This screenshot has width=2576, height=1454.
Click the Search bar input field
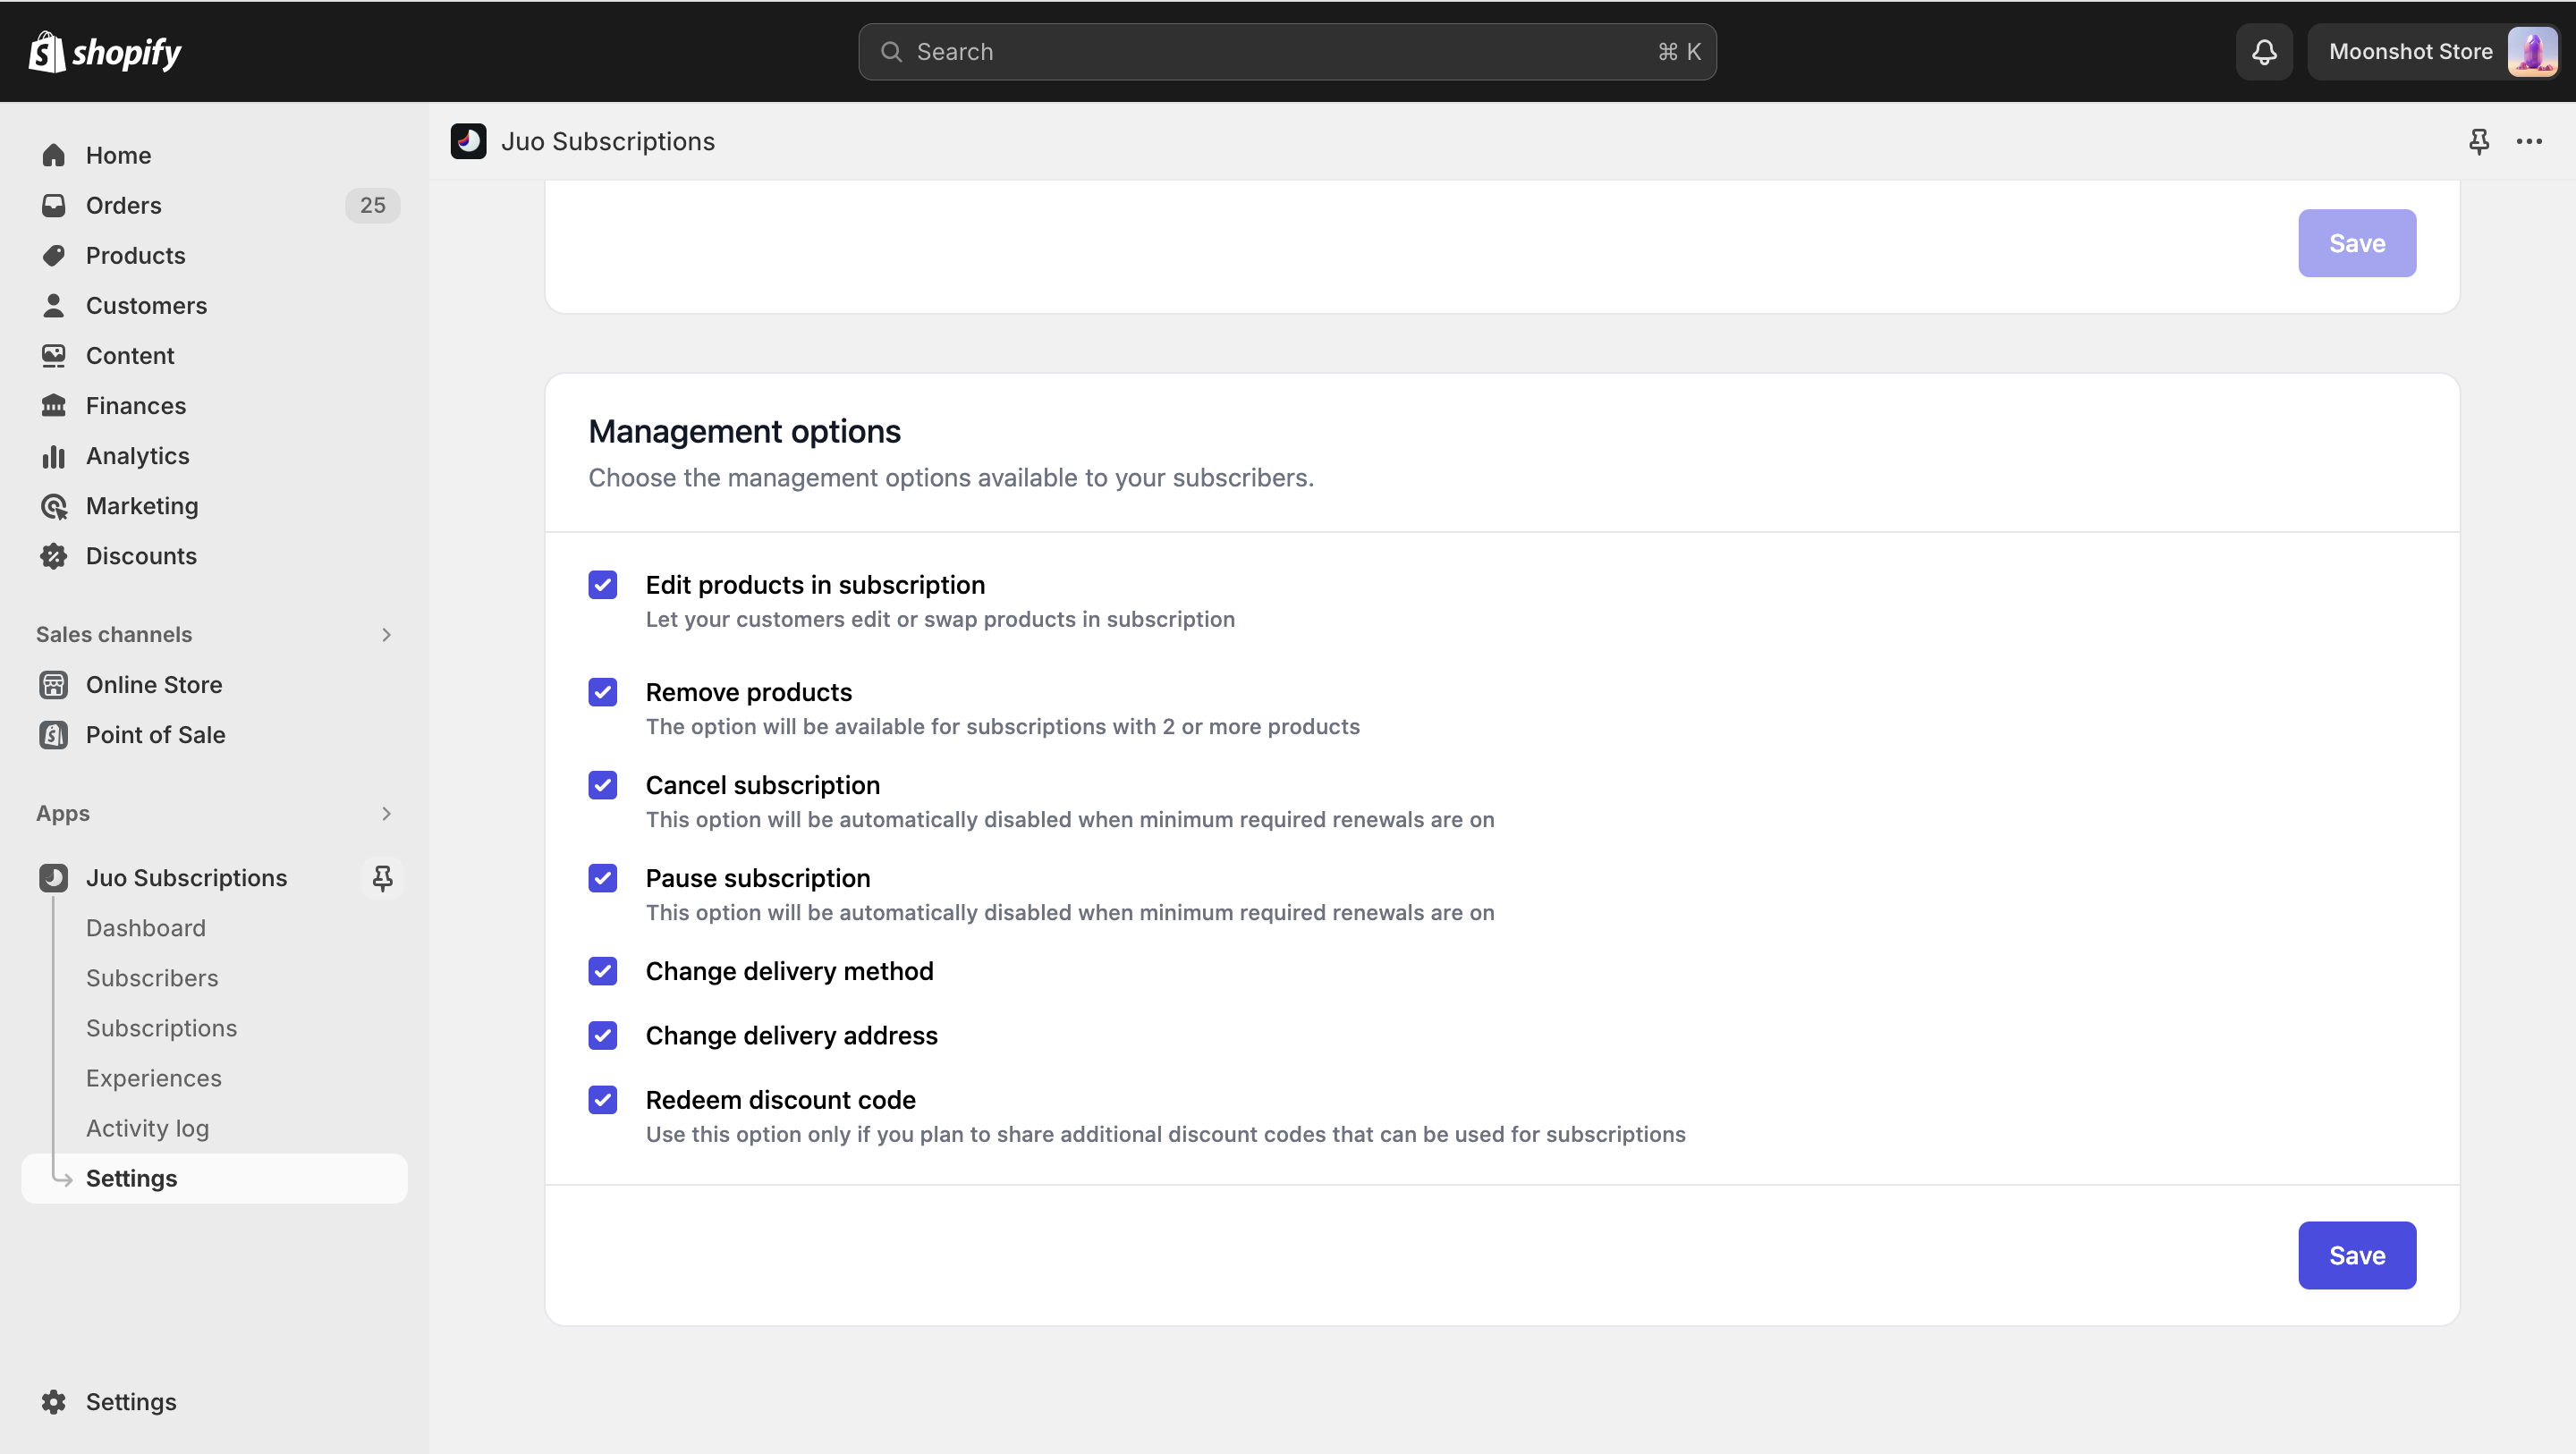click(1288, 51)
